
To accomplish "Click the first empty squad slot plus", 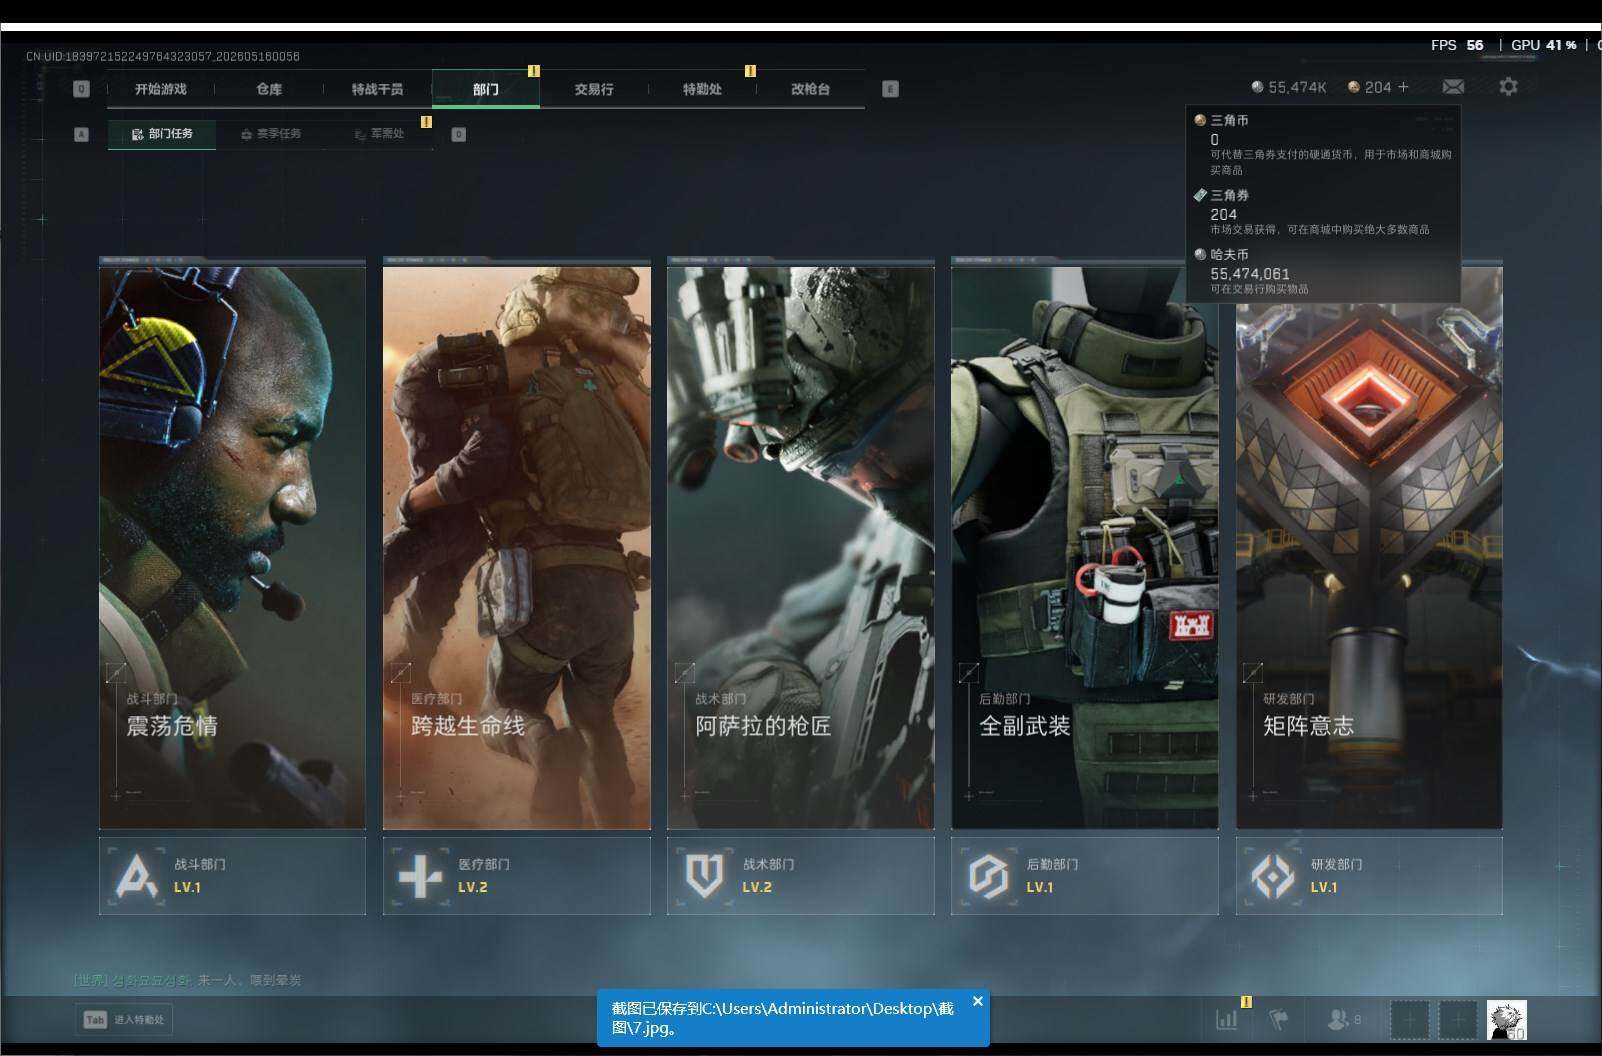I will [1410, 1020].
